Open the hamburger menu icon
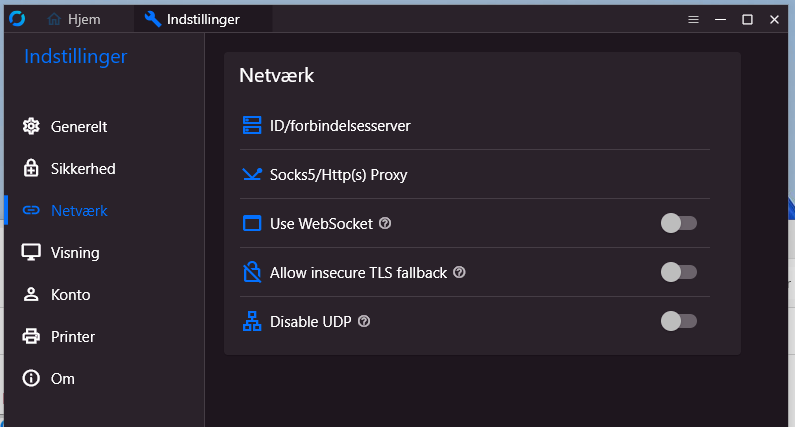Viewport: 795px width, 427px height. [x=693, y=19]
